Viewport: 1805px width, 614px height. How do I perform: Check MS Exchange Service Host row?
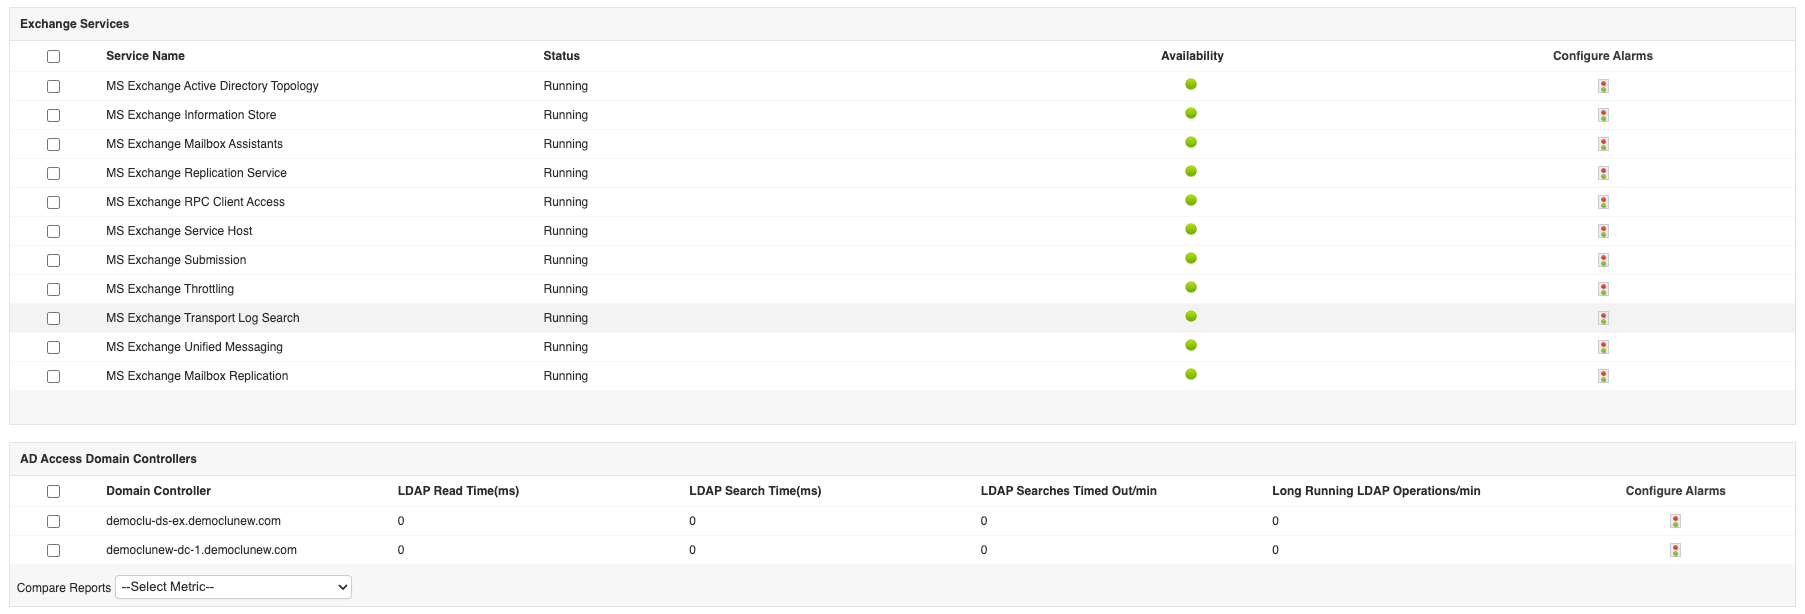point(53,232)
